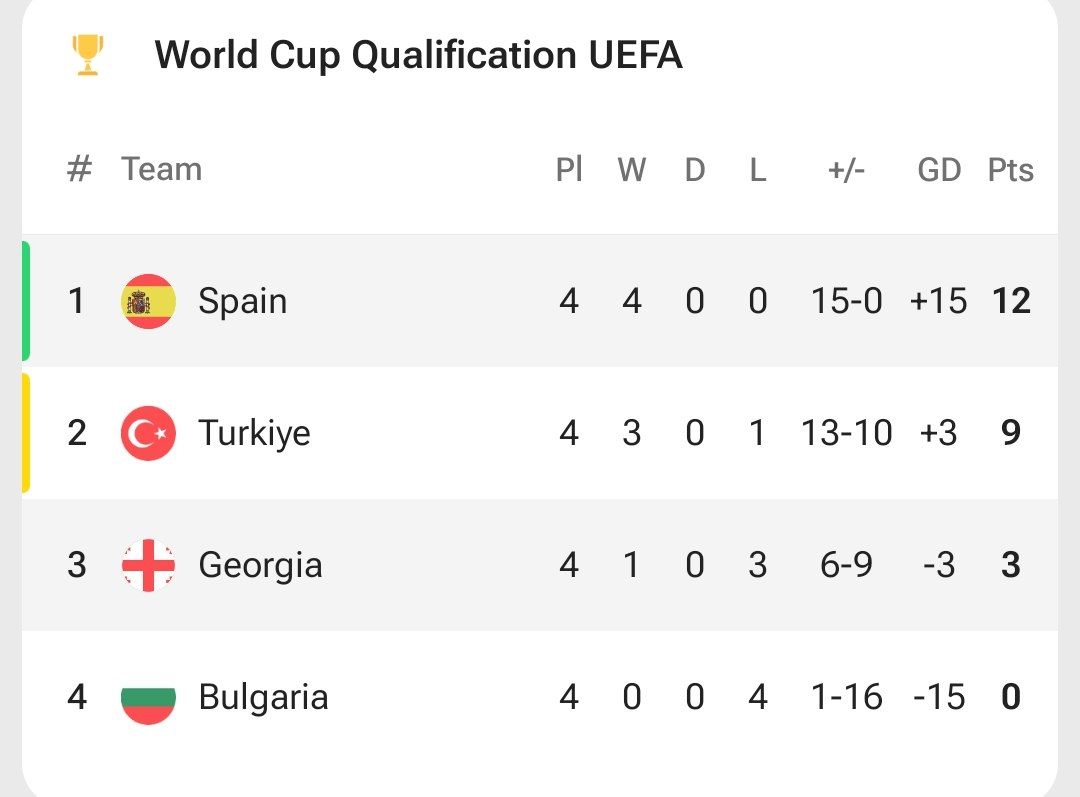Click Spain's 12 points value
Viewport: 1080px width, 797px height.
click(x=1010, y=301)
